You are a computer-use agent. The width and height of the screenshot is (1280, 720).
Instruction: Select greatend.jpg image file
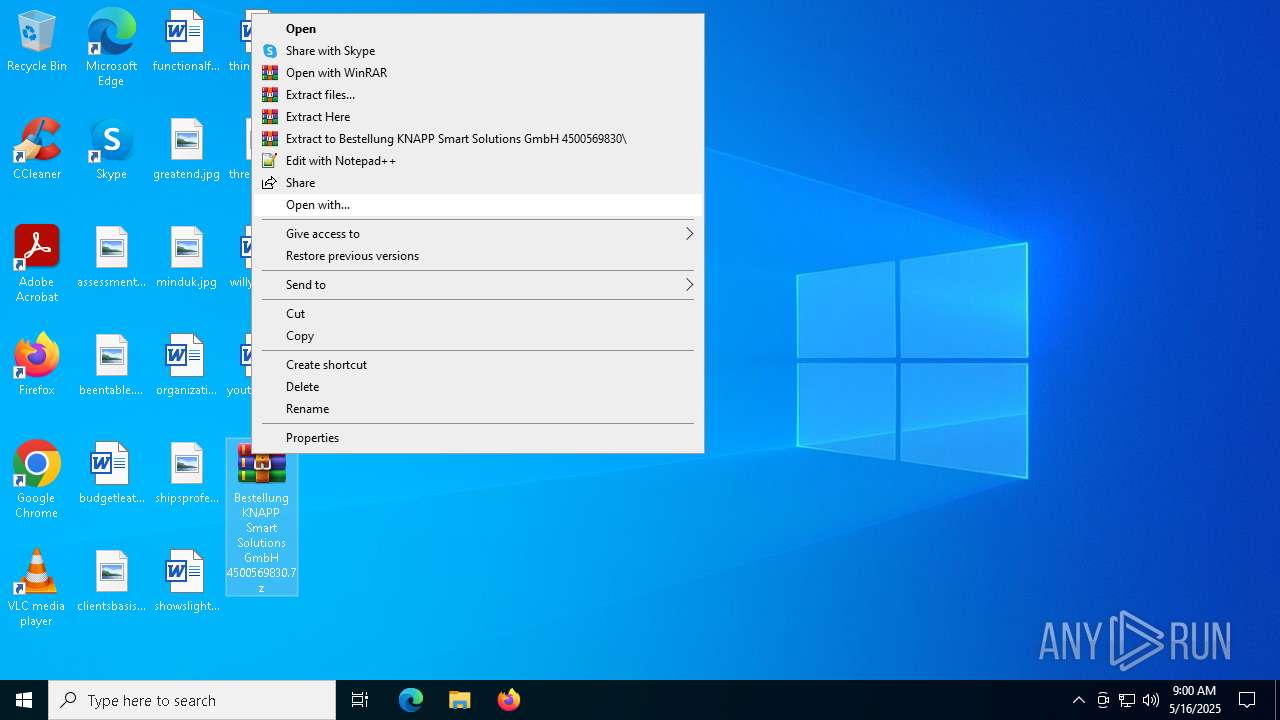point(186,150)
